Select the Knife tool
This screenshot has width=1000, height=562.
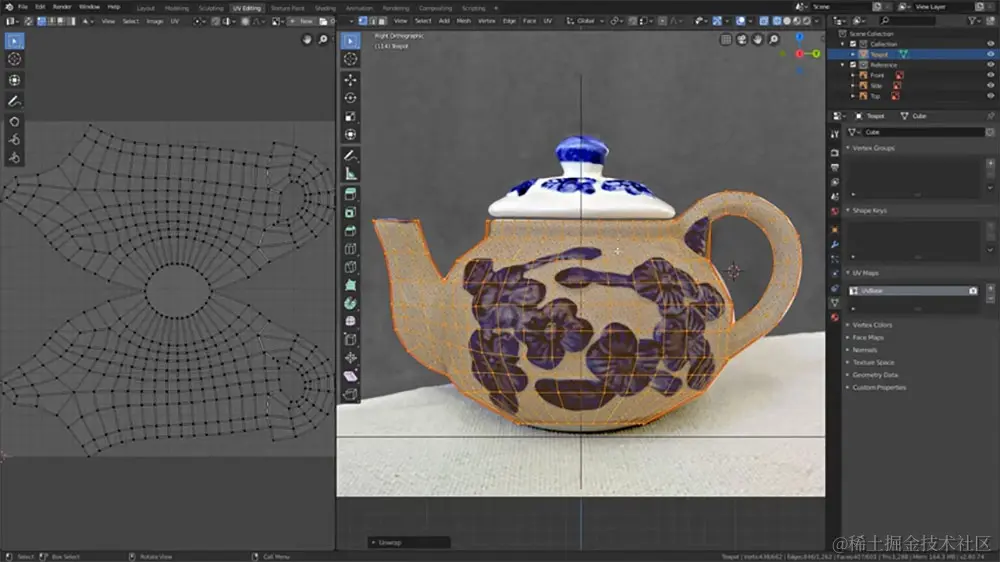tap(351, 267)
